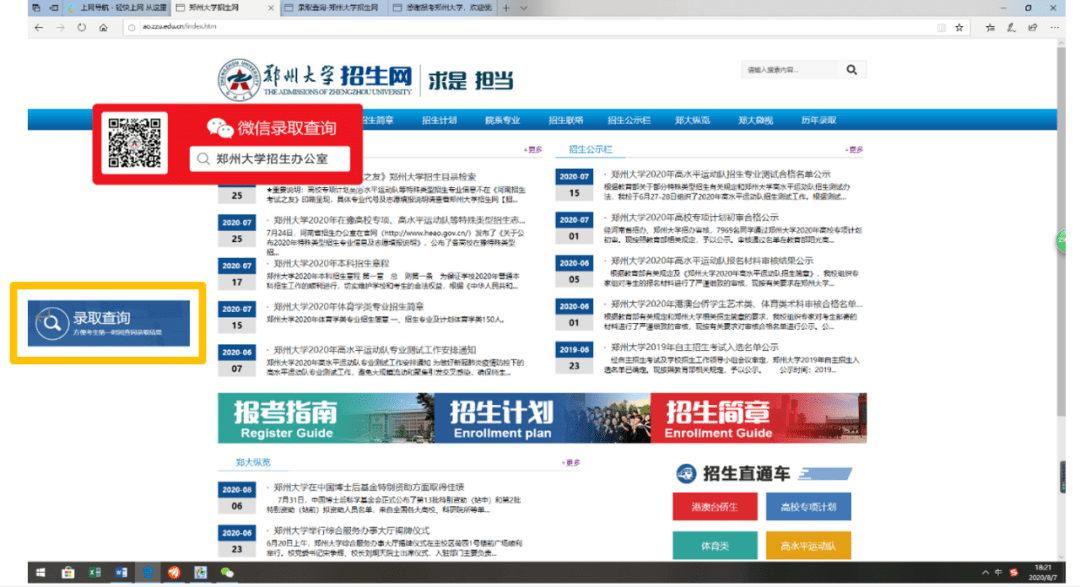Open reading view icon in address bar
Screen dimensions: 1080x587
(x=941, y=28)
